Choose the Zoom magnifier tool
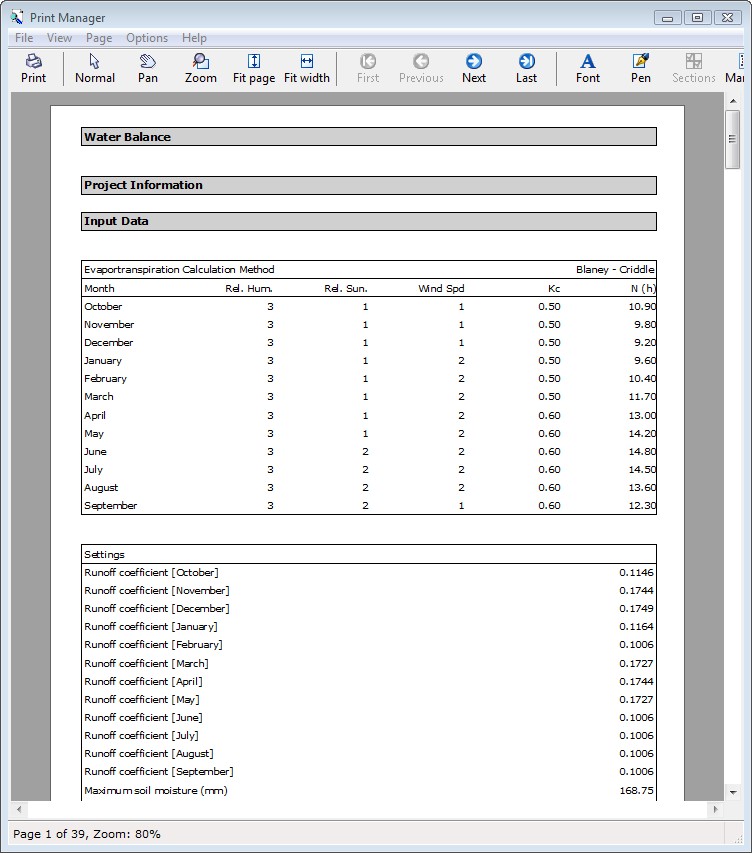 click(x=201, y=68)
